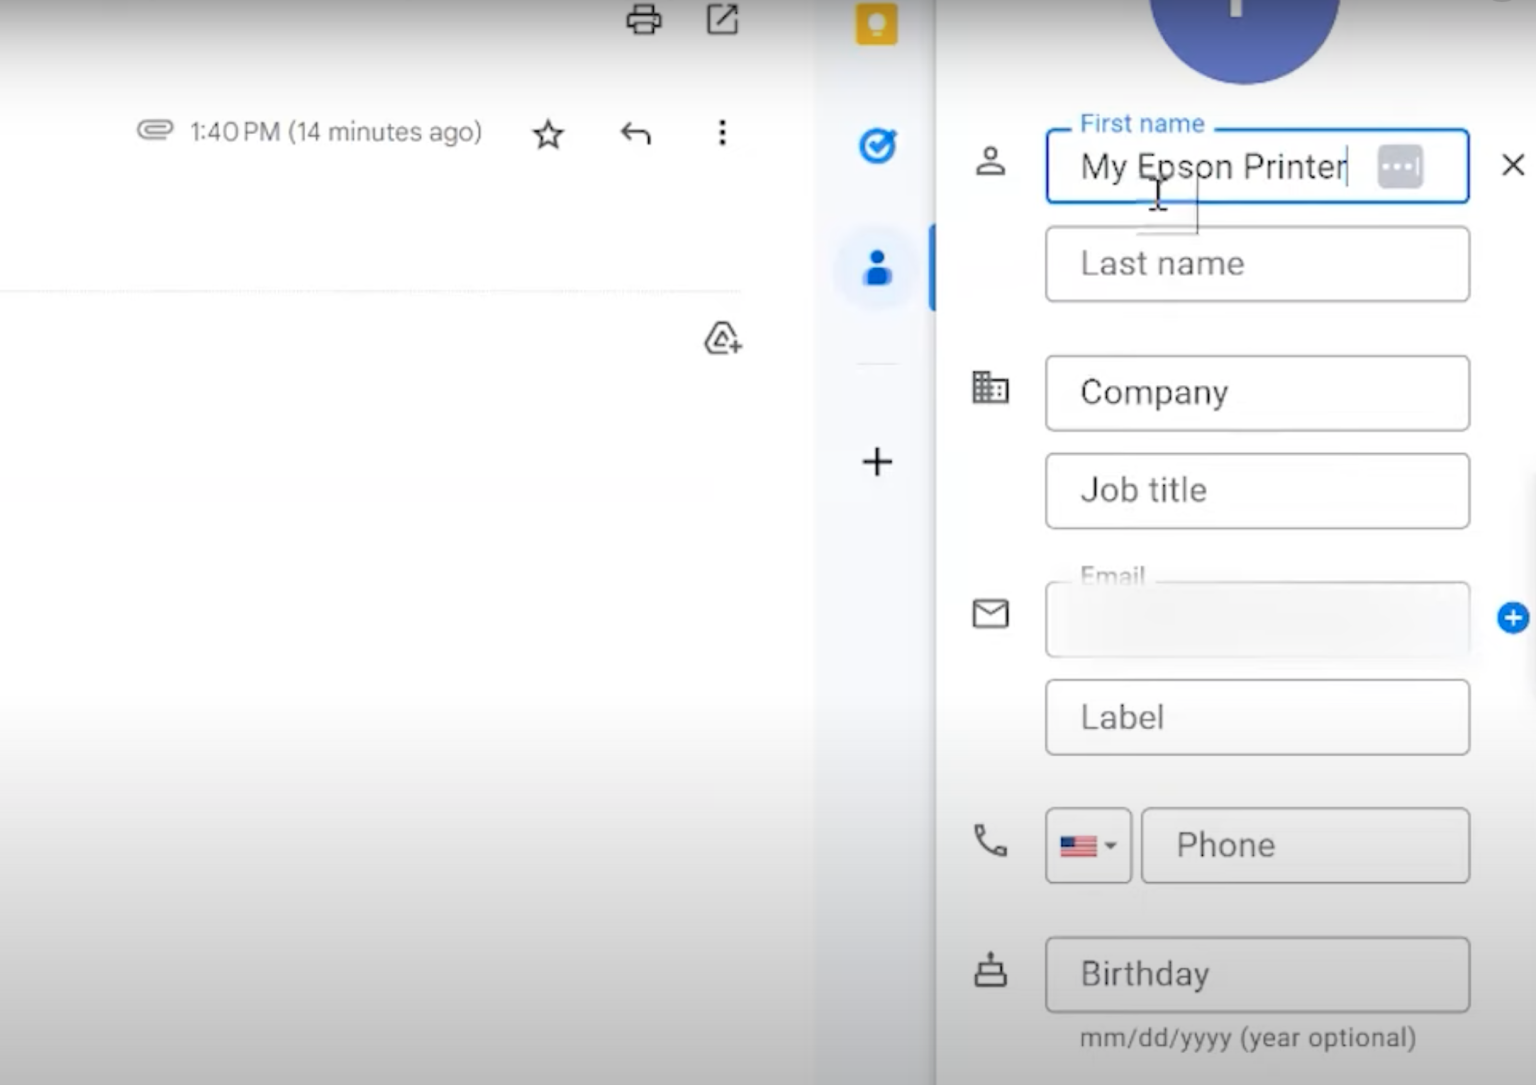1536x1085 pixels.
Task: Click the print all icon
Action: (643, 20)
